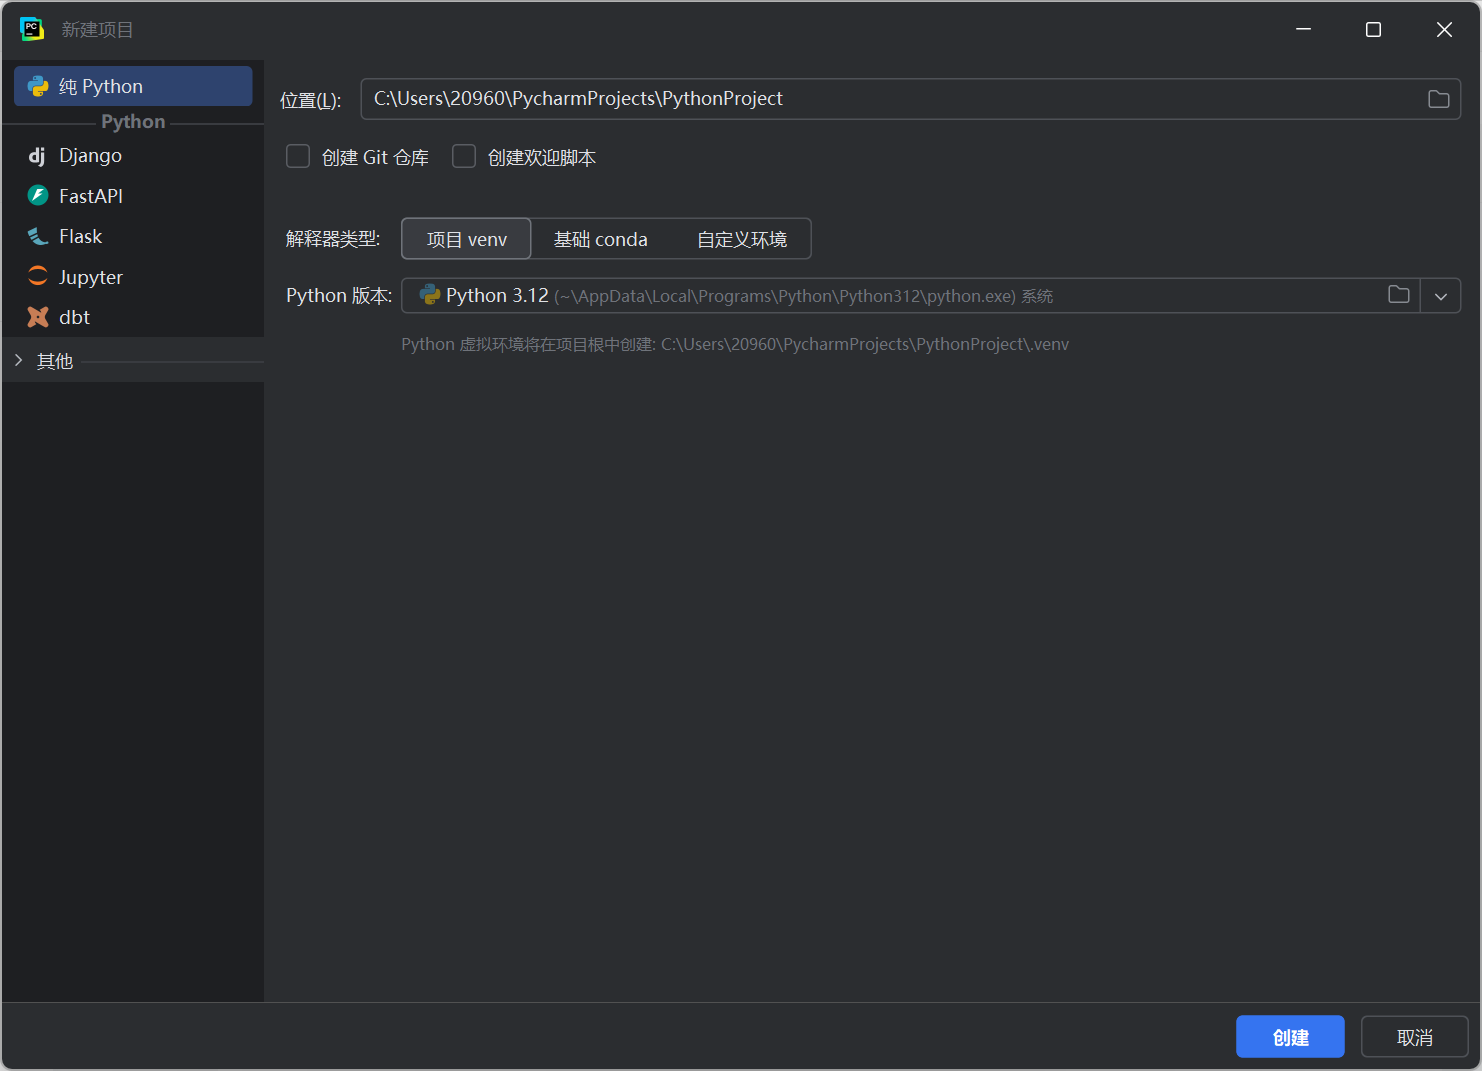Expand the 其他 section

(x=19, y=360)
